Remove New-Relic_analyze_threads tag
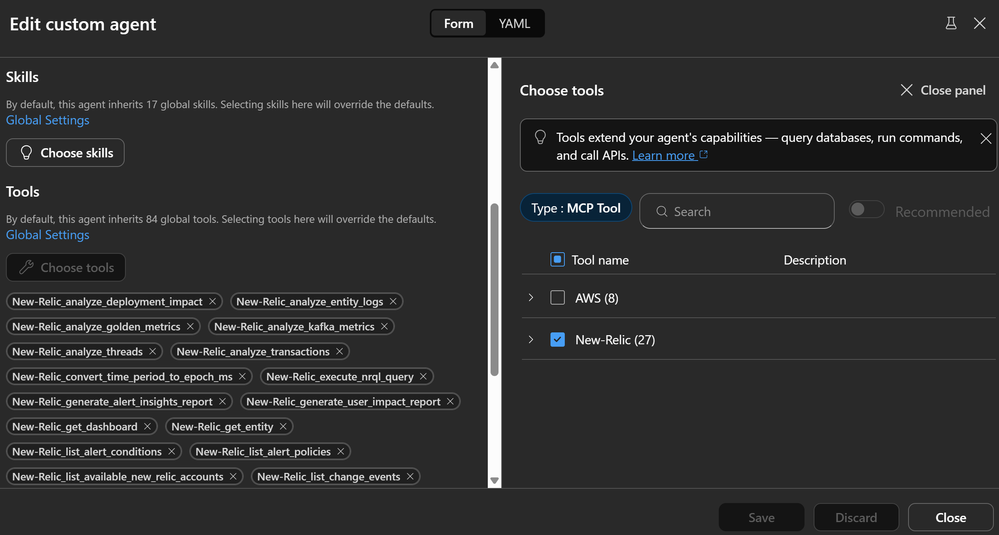999x535 pixels. [x=153, y=352]
